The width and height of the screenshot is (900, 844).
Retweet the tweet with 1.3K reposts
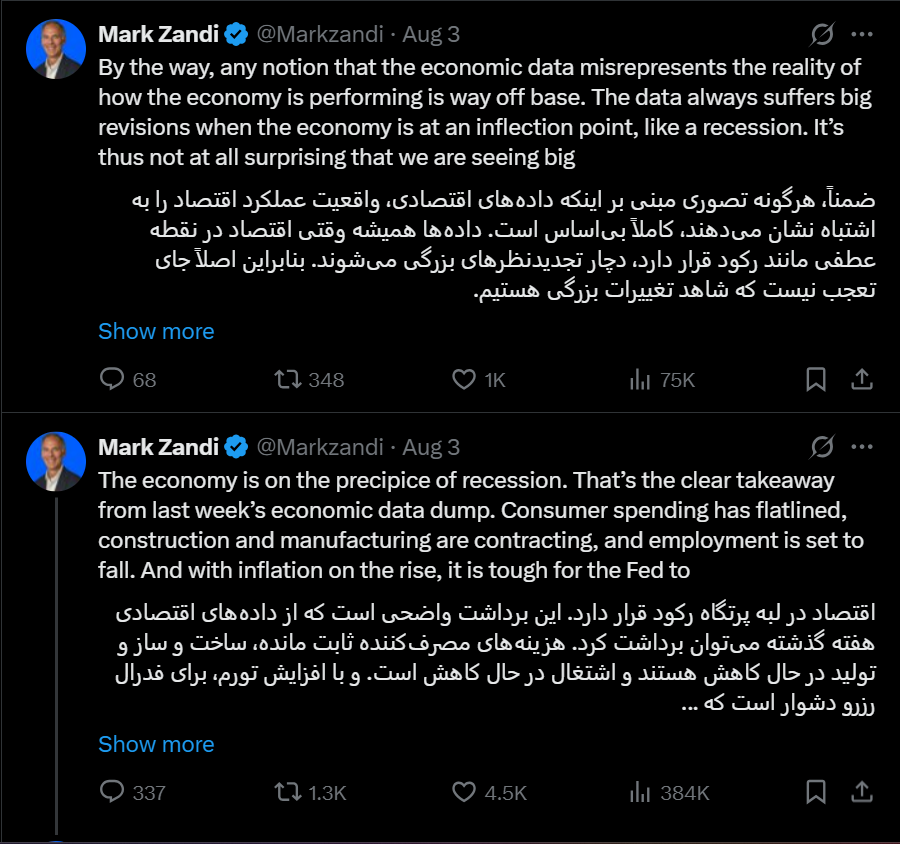288,793
